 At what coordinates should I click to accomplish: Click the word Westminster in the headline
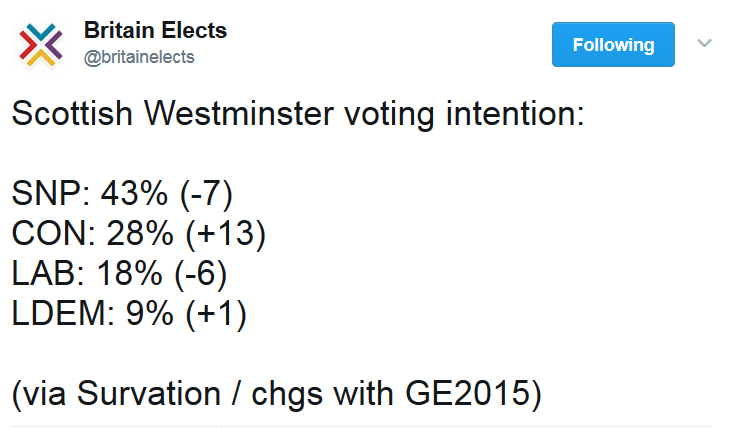pyautogui.click(x=239, y=113)
